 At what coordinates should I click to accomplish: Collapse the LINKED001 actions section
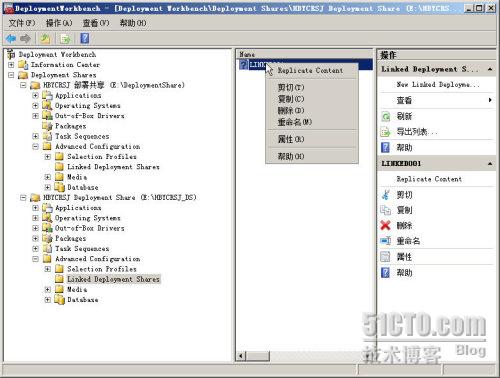(x=490, y=164)
